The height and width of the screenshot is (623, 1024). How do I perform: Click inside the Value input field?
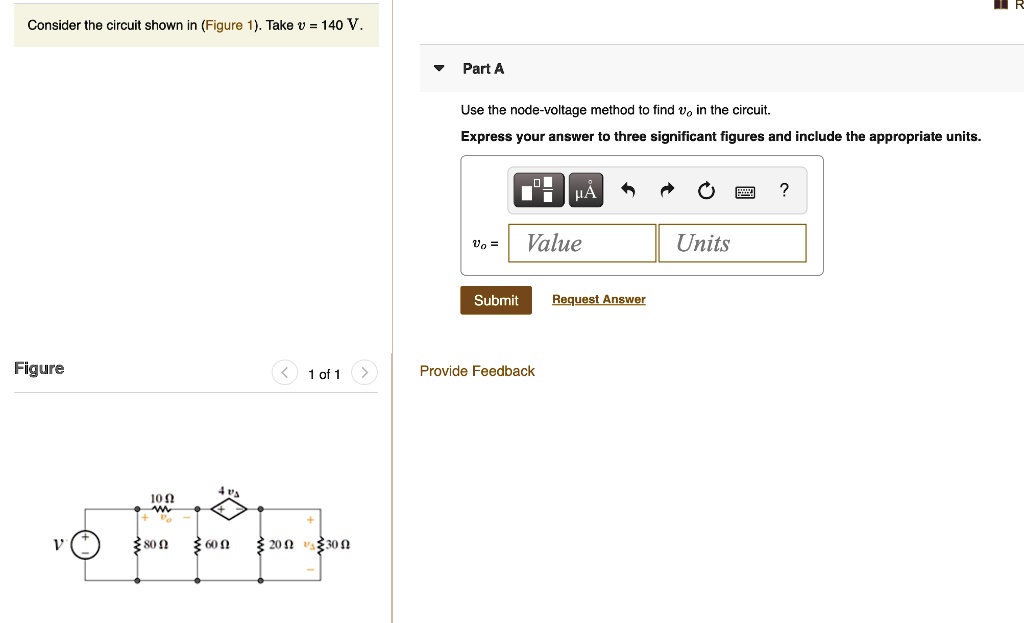coord(581,242)
